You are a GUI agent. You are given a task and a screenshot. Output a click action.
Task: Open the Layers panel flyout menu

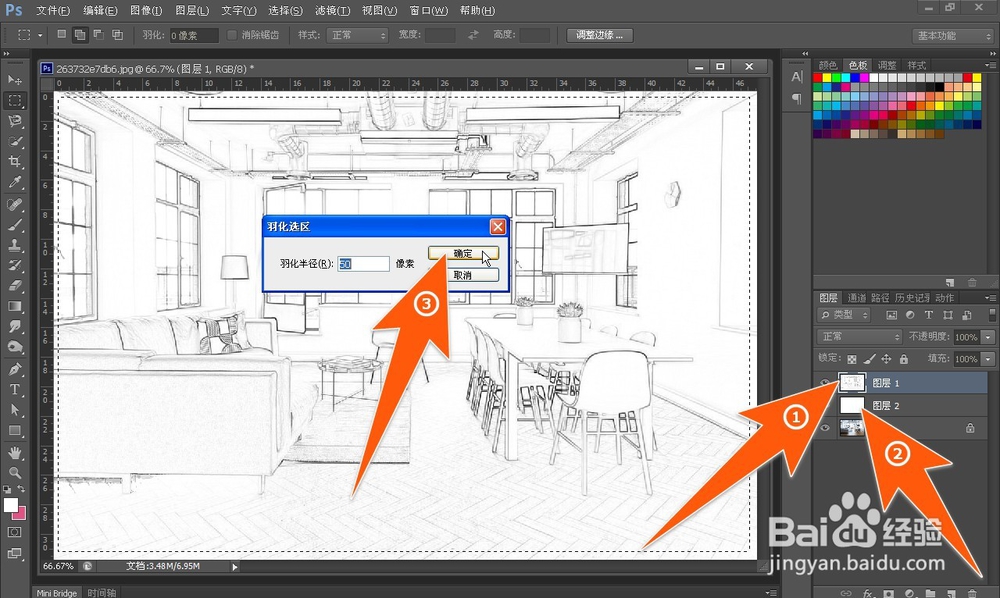[x=990, y=298]
